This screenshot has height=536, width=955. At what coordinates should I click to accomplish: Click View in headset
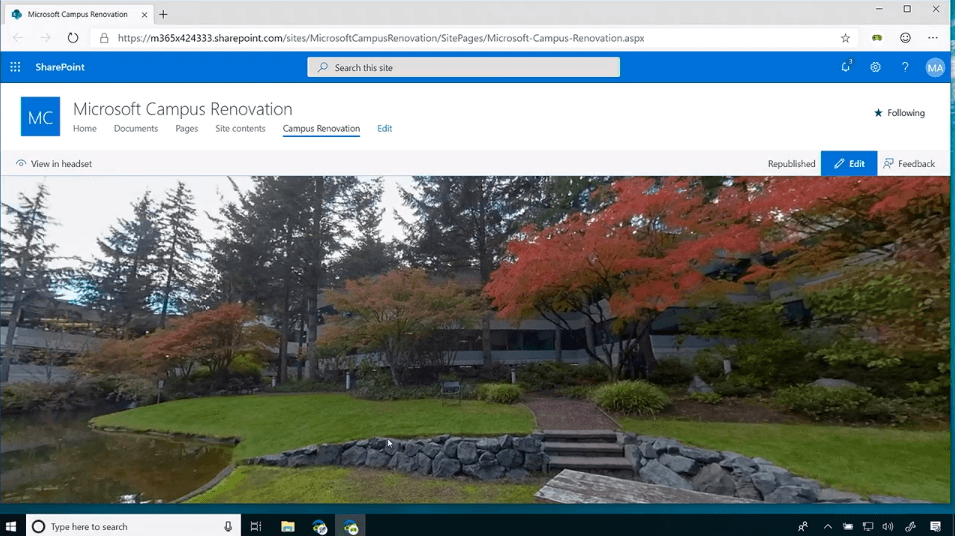(54, 164)
